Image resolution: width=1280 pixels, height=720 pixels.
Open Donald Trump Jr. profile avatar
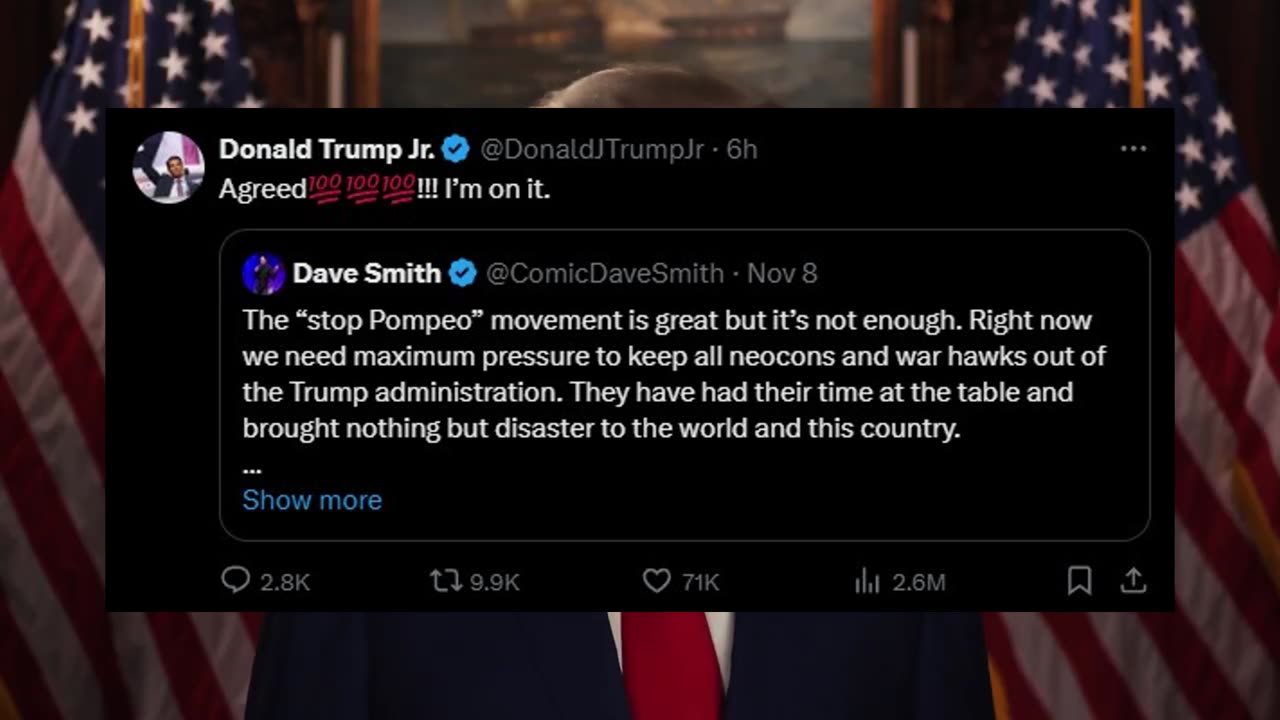coord(168,167)
